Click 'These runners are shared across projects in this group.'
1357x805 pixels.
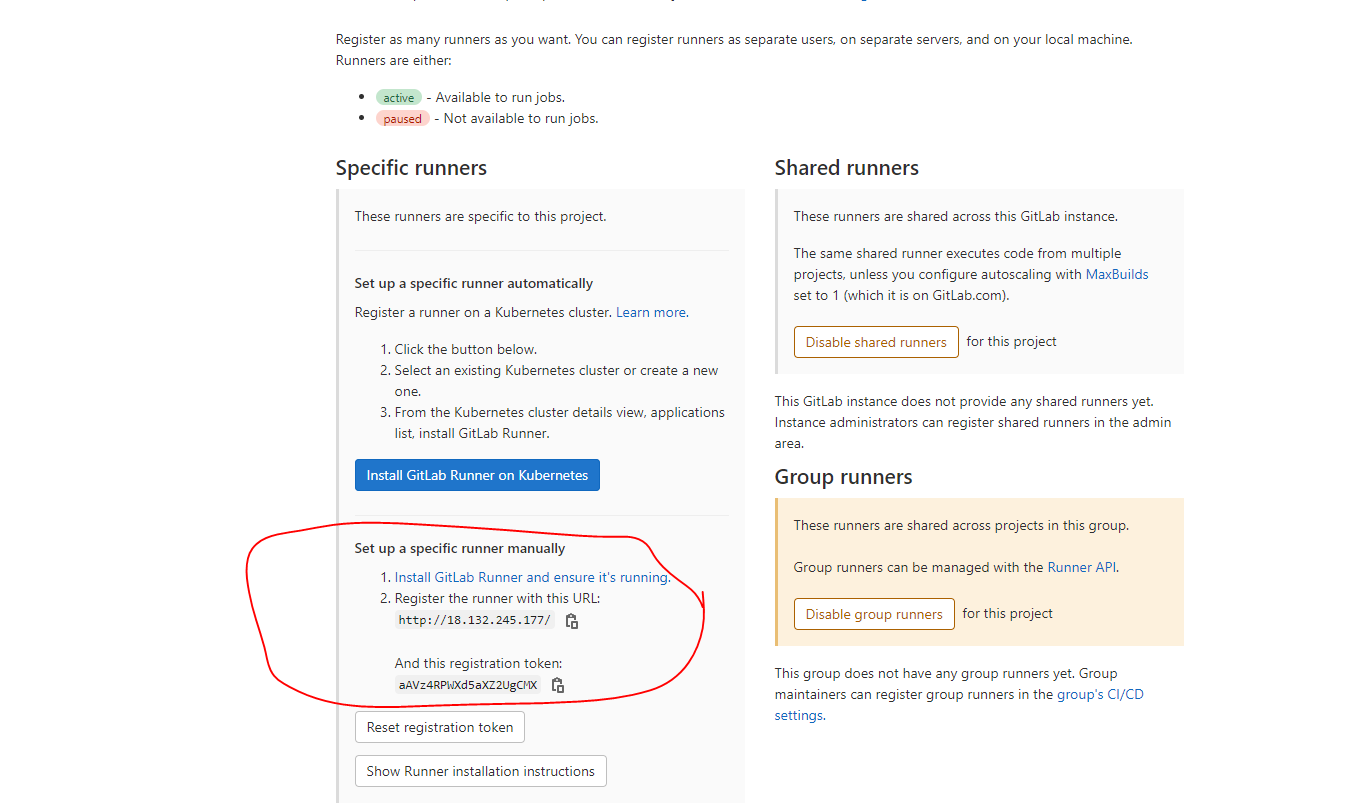(x=961, y=525)
